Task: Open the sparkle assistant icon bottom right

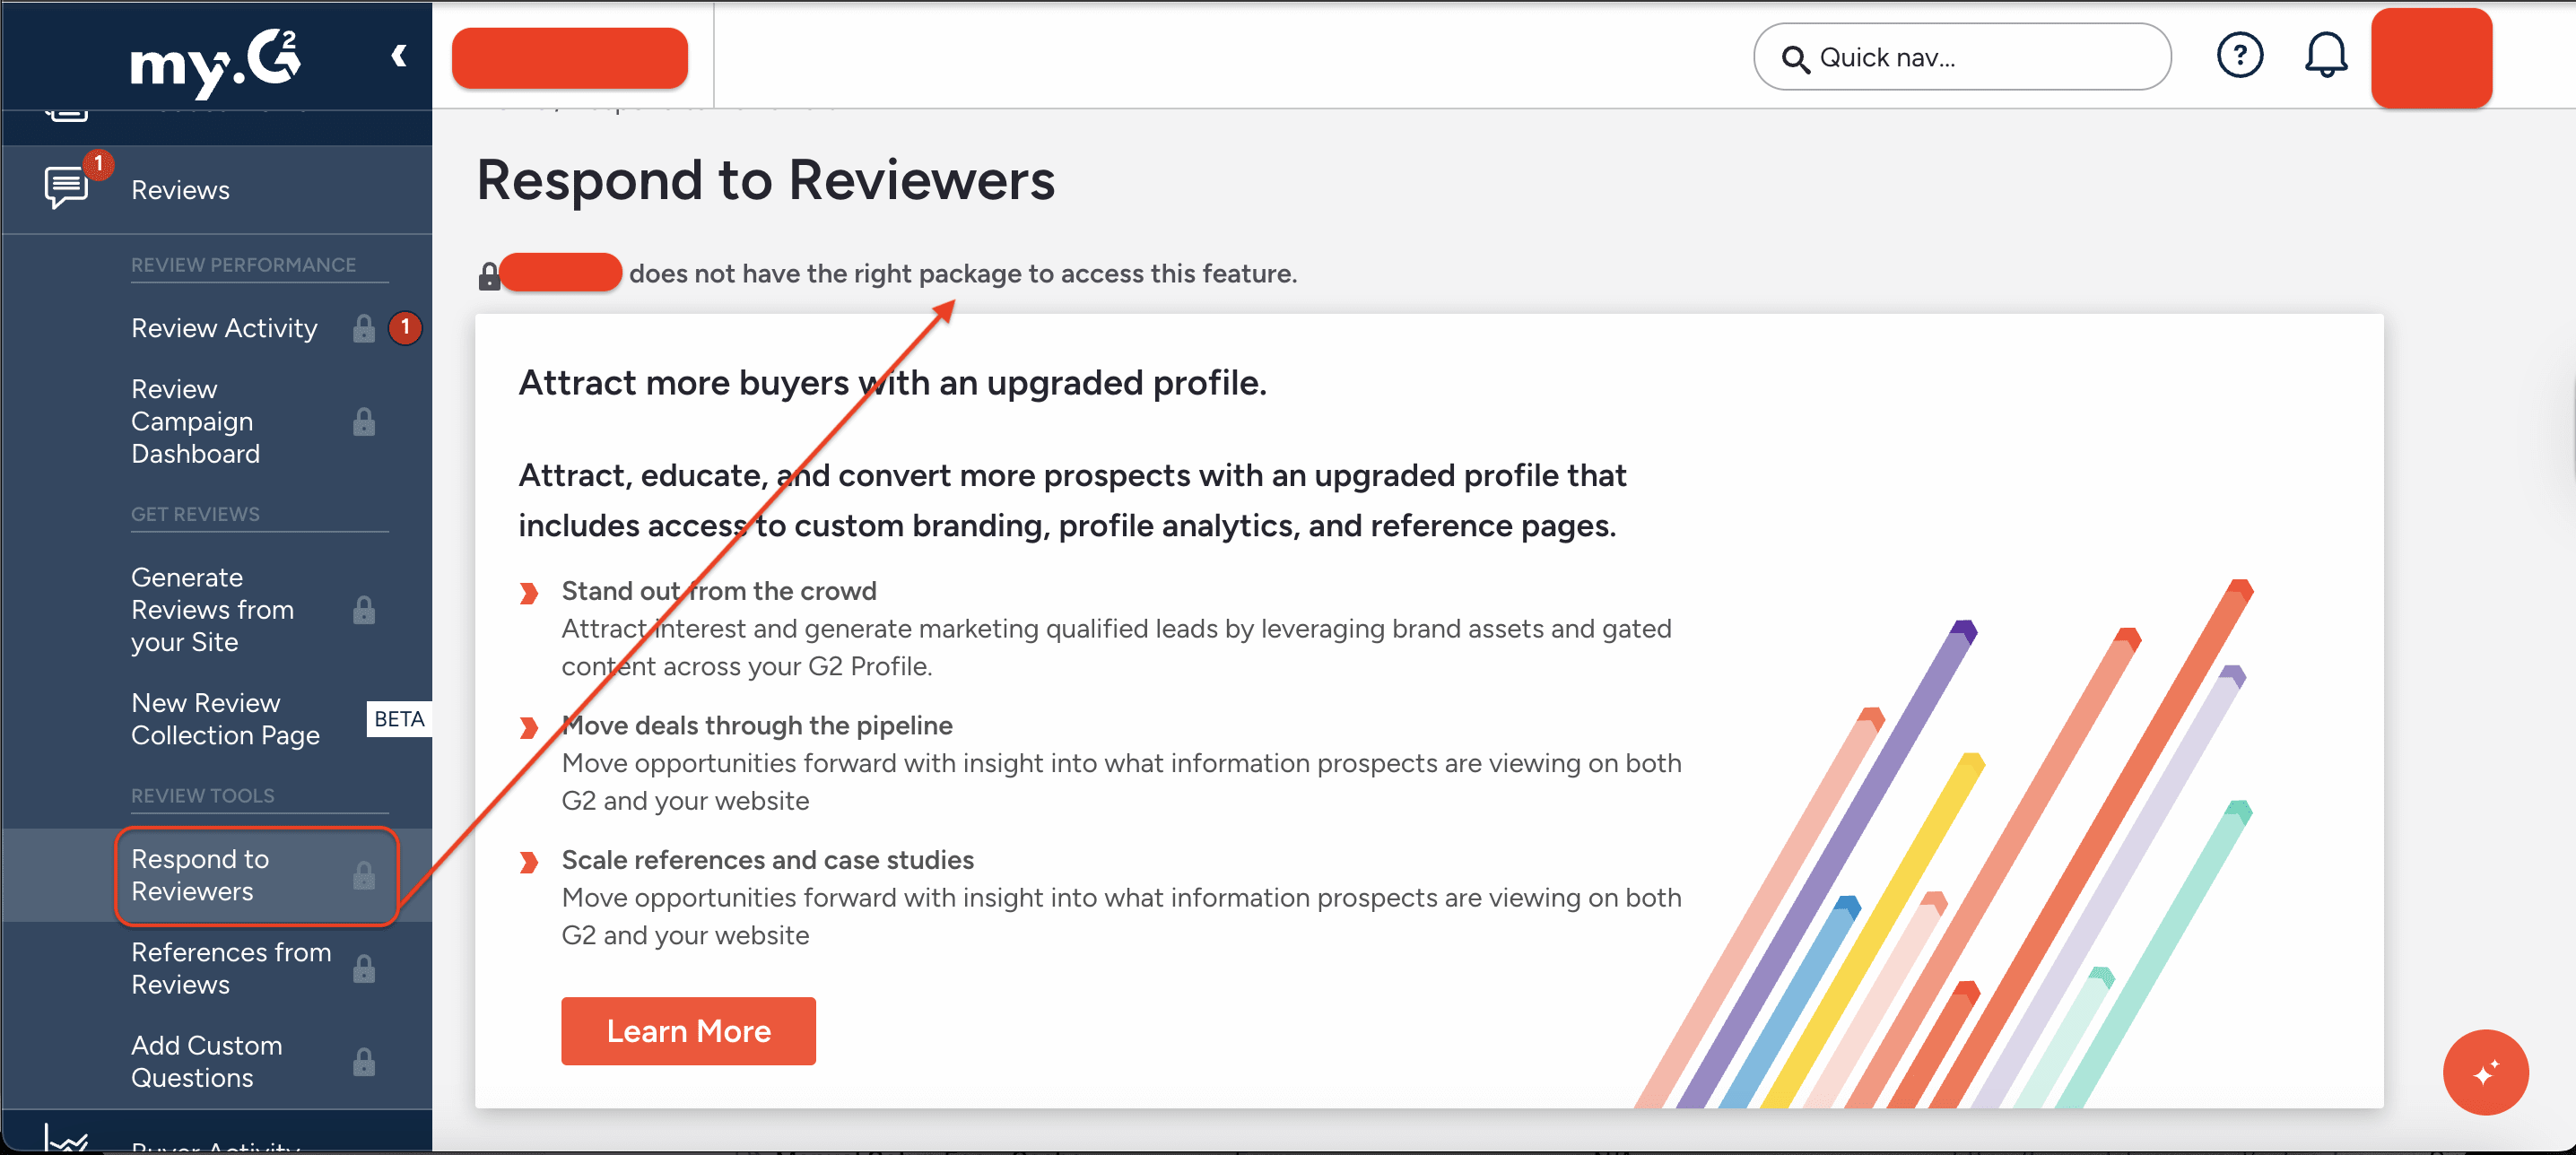Action: (x=2485, y=1072)
